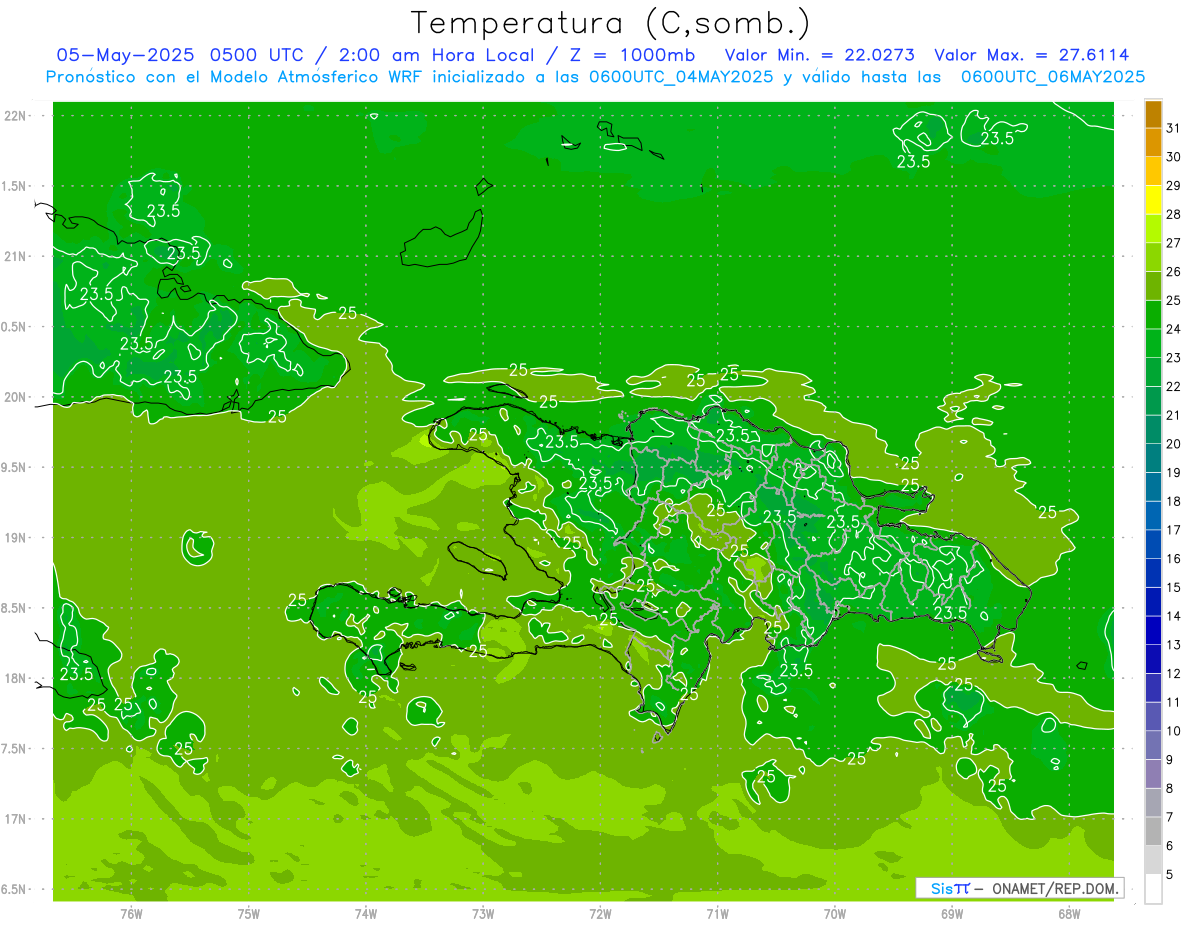Image resolution: width=1200 pixels, height=927 pixels.
Task: Click the blue legend band between 17 and 18
Action: 1153,516
